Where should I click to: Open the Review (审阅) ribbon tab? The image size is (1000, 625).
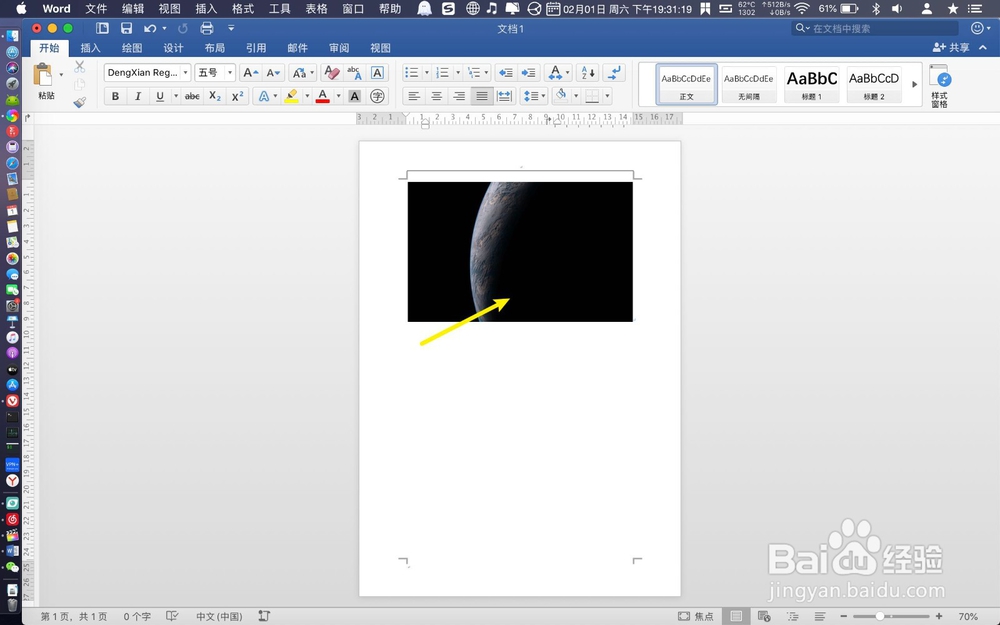[x=339, y=48]
